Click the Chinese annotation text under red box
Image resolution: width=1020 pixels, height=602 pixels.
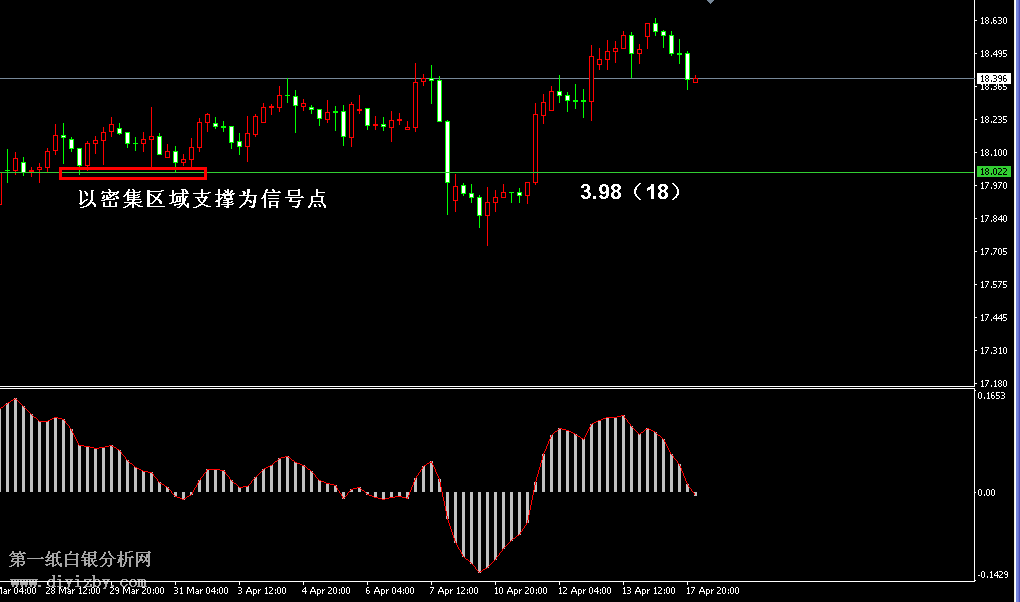(x=203, y=200)
